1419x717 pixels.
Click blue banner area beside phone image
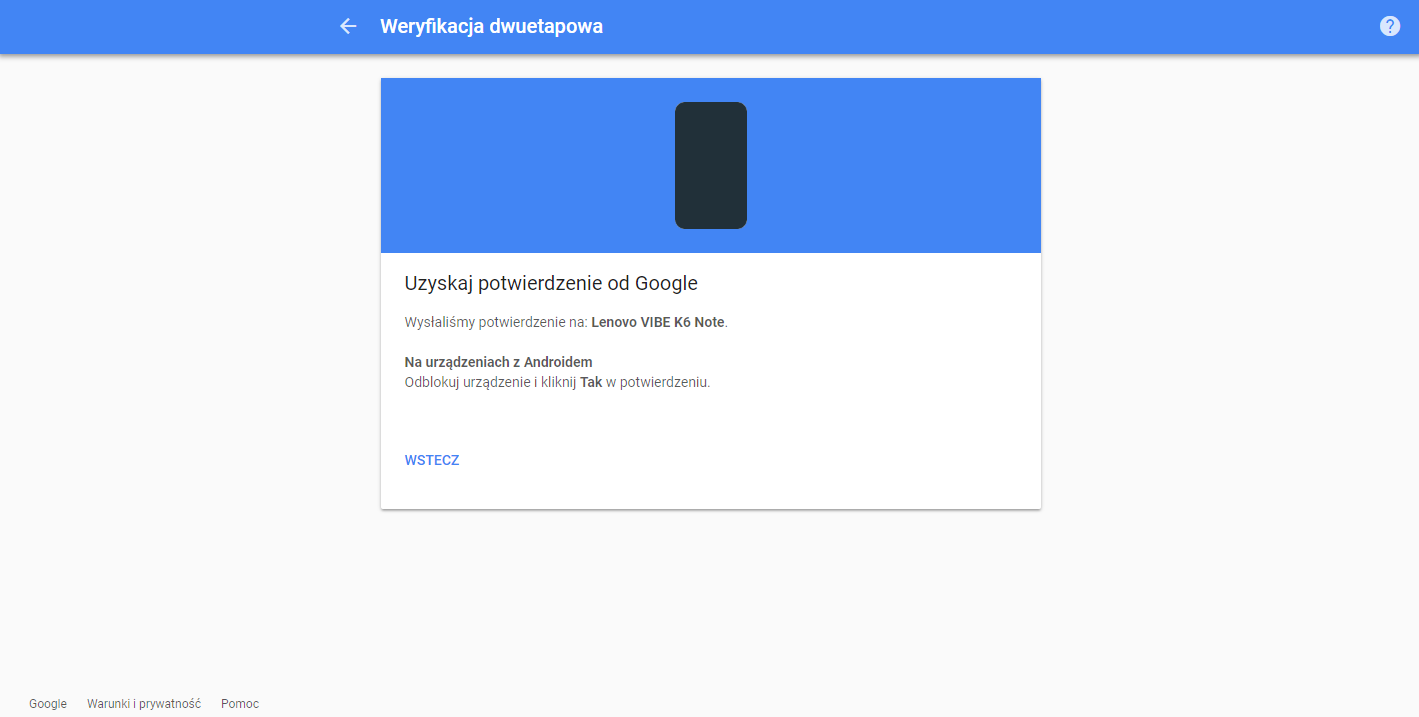(x=890, y=165)
